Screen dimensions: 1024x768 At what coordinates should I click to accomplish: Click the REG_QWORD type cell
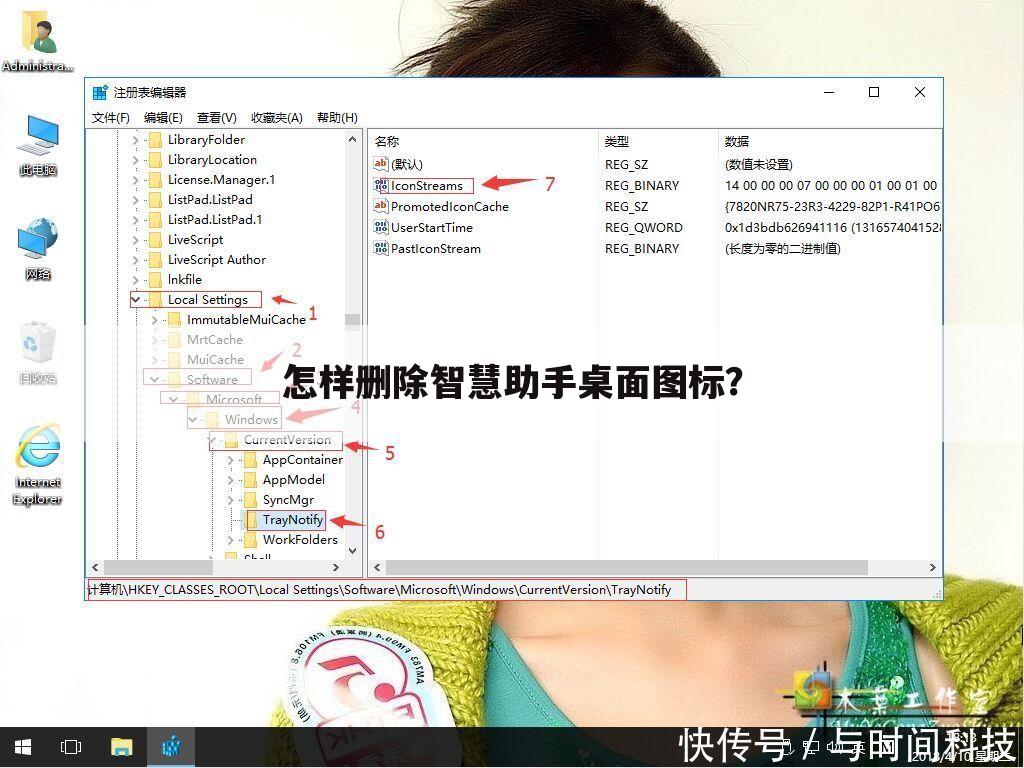[643, 227]
